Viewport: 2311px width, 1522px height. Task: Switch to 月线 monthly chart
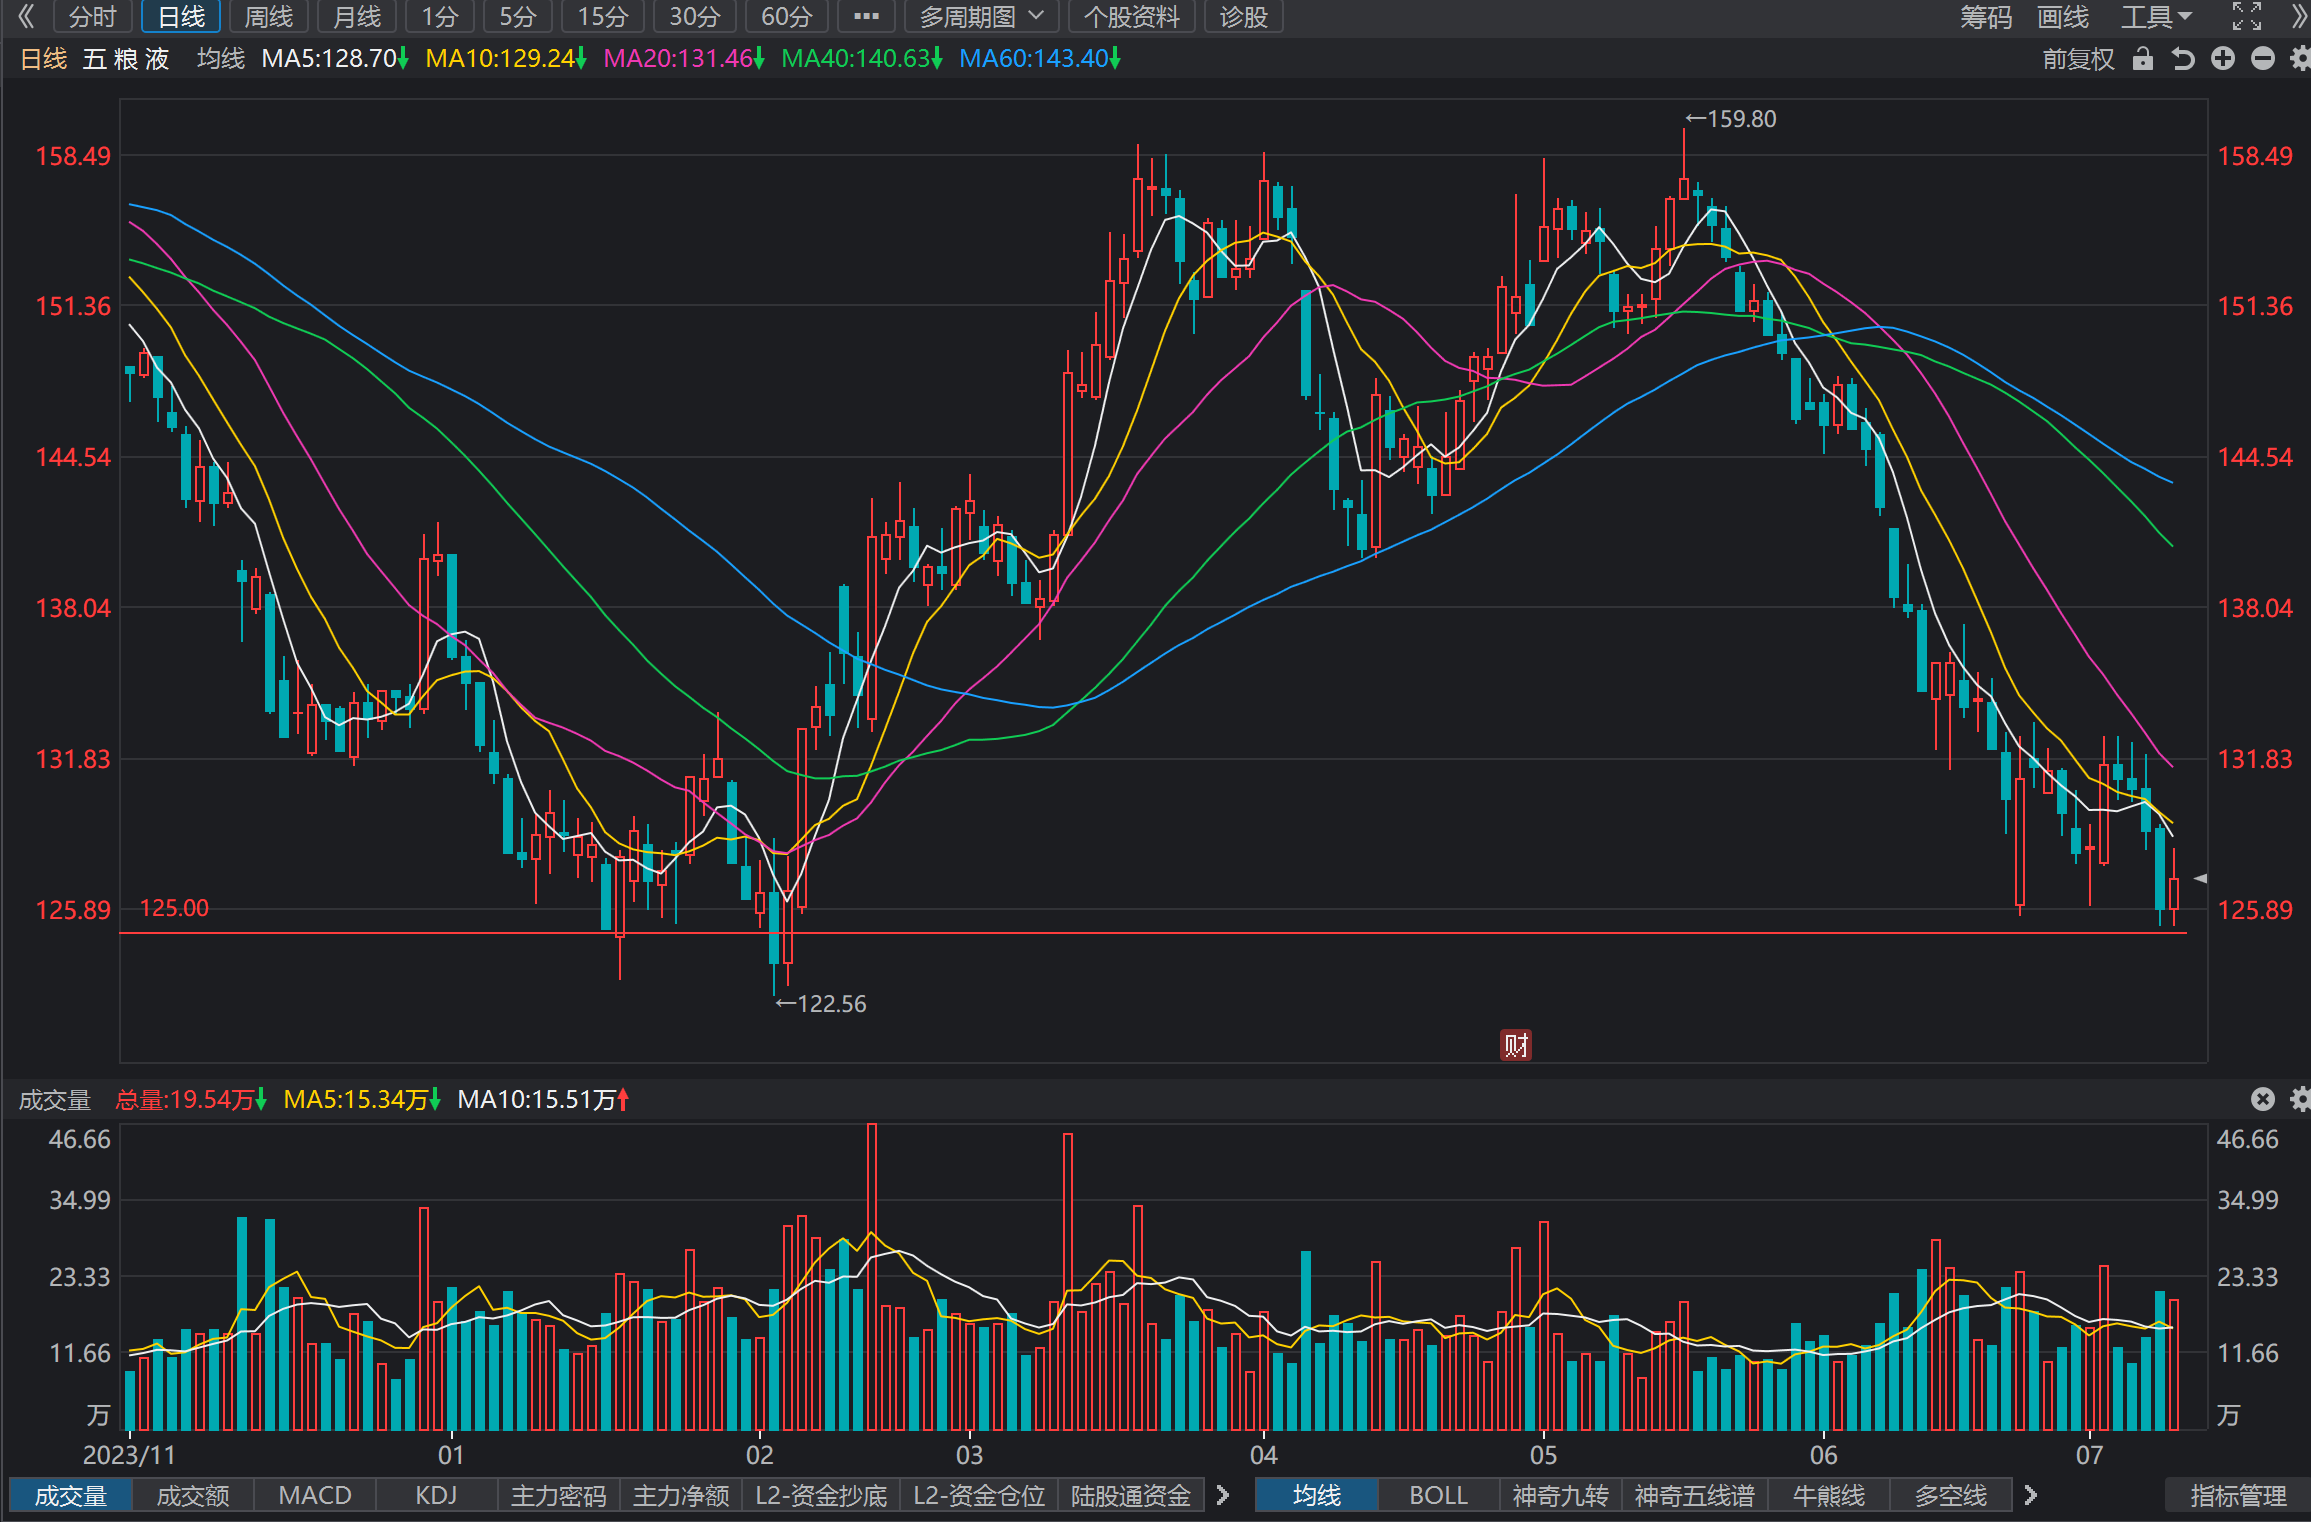pos(356,16)
